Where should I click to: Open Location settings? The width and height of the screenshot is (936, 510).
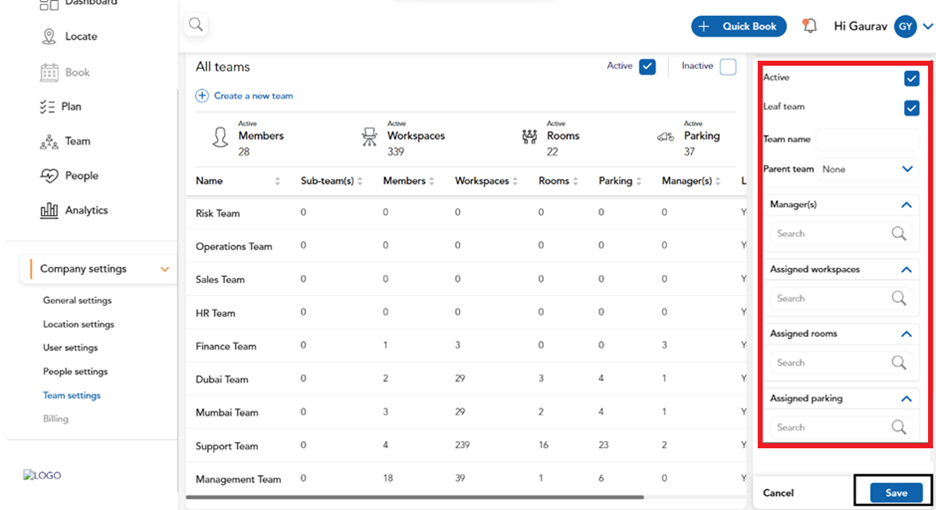click(78, 324)
